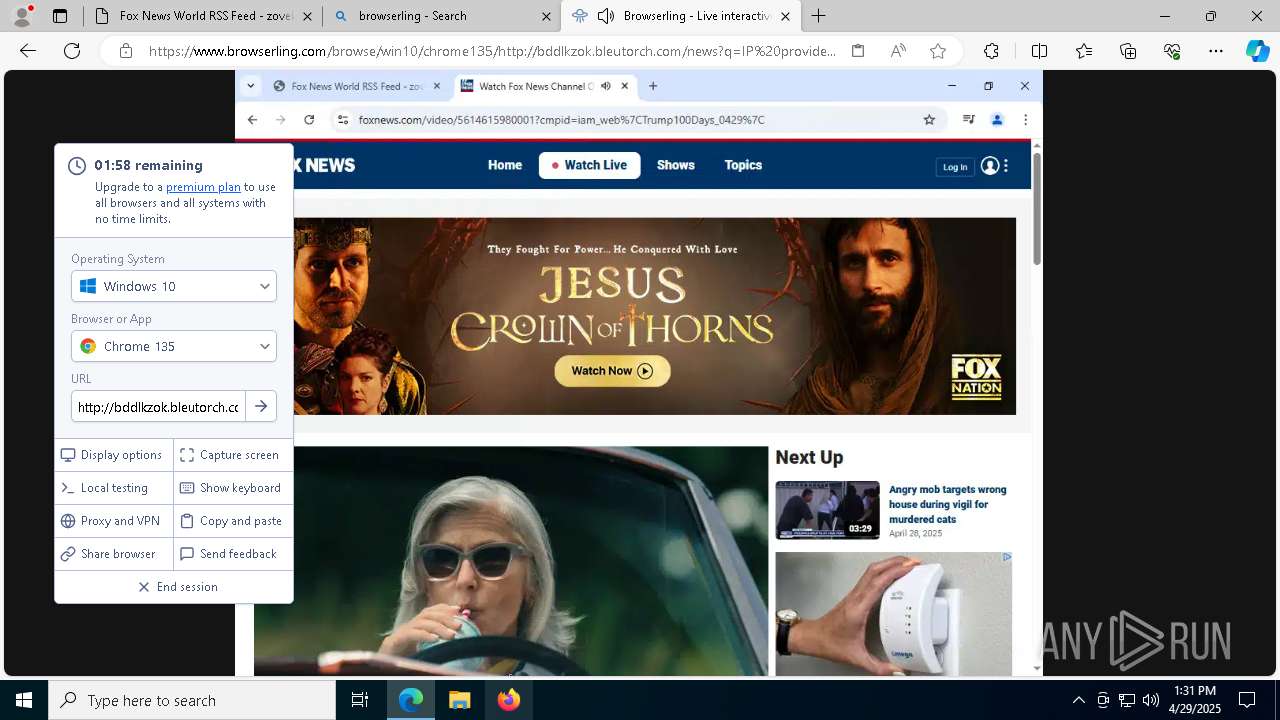Open Edge collections
The image size is (1280, 720).
coord(1128,51)
